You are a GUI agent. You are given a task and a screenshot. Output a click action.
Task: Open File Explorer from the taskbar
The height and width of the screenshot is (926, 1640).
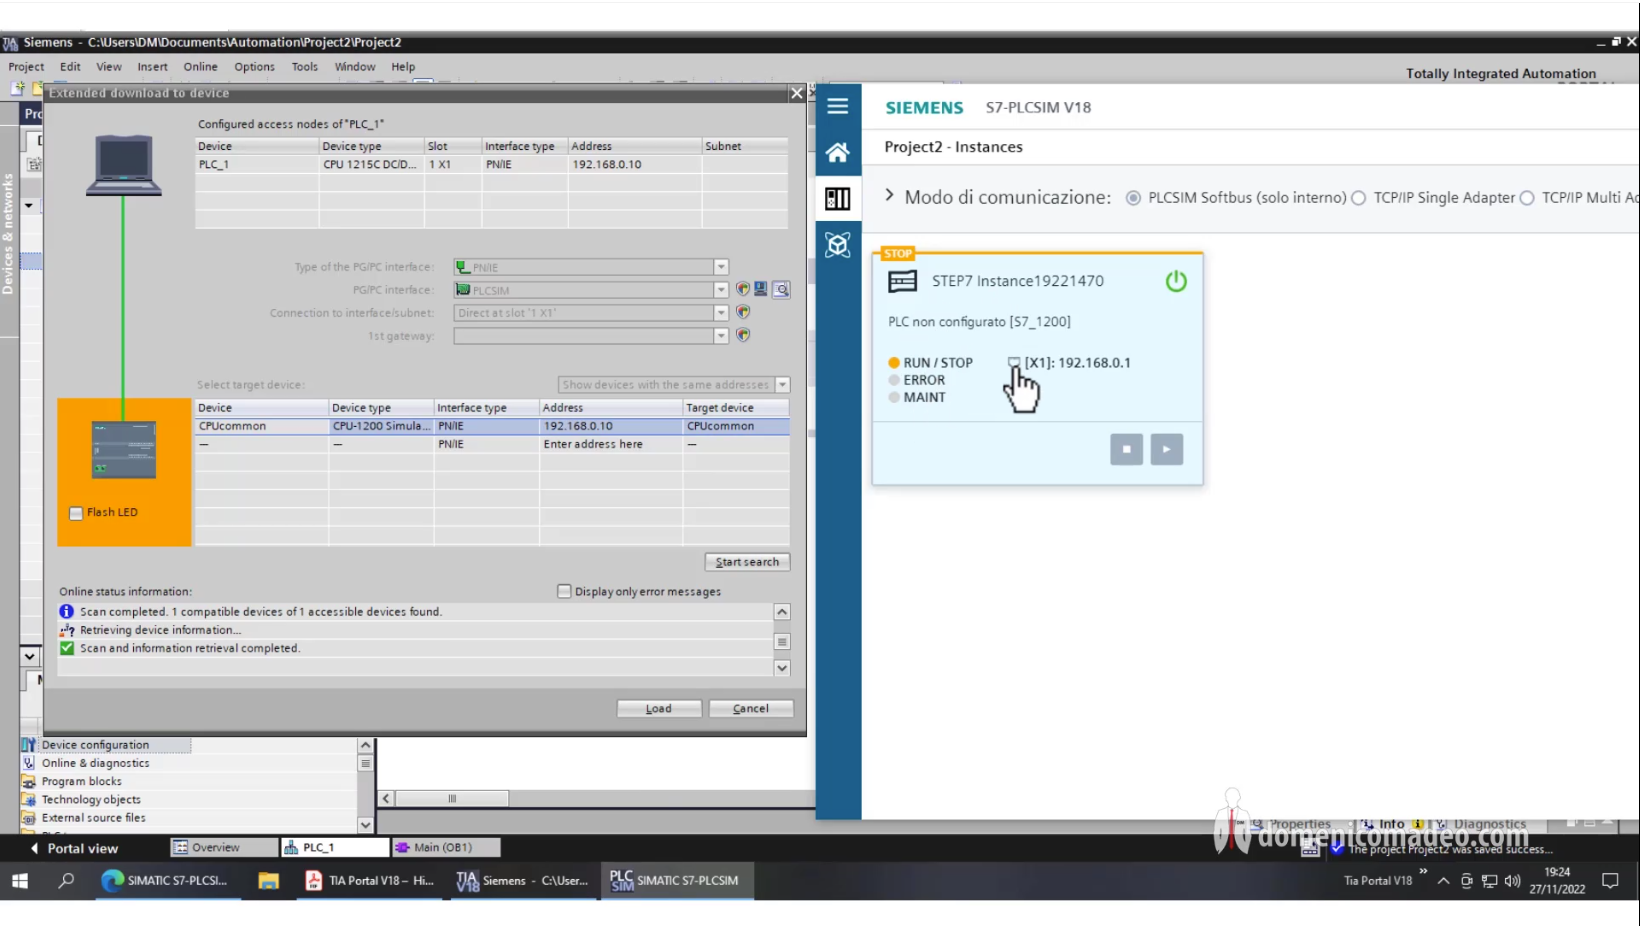click(268, 881)
